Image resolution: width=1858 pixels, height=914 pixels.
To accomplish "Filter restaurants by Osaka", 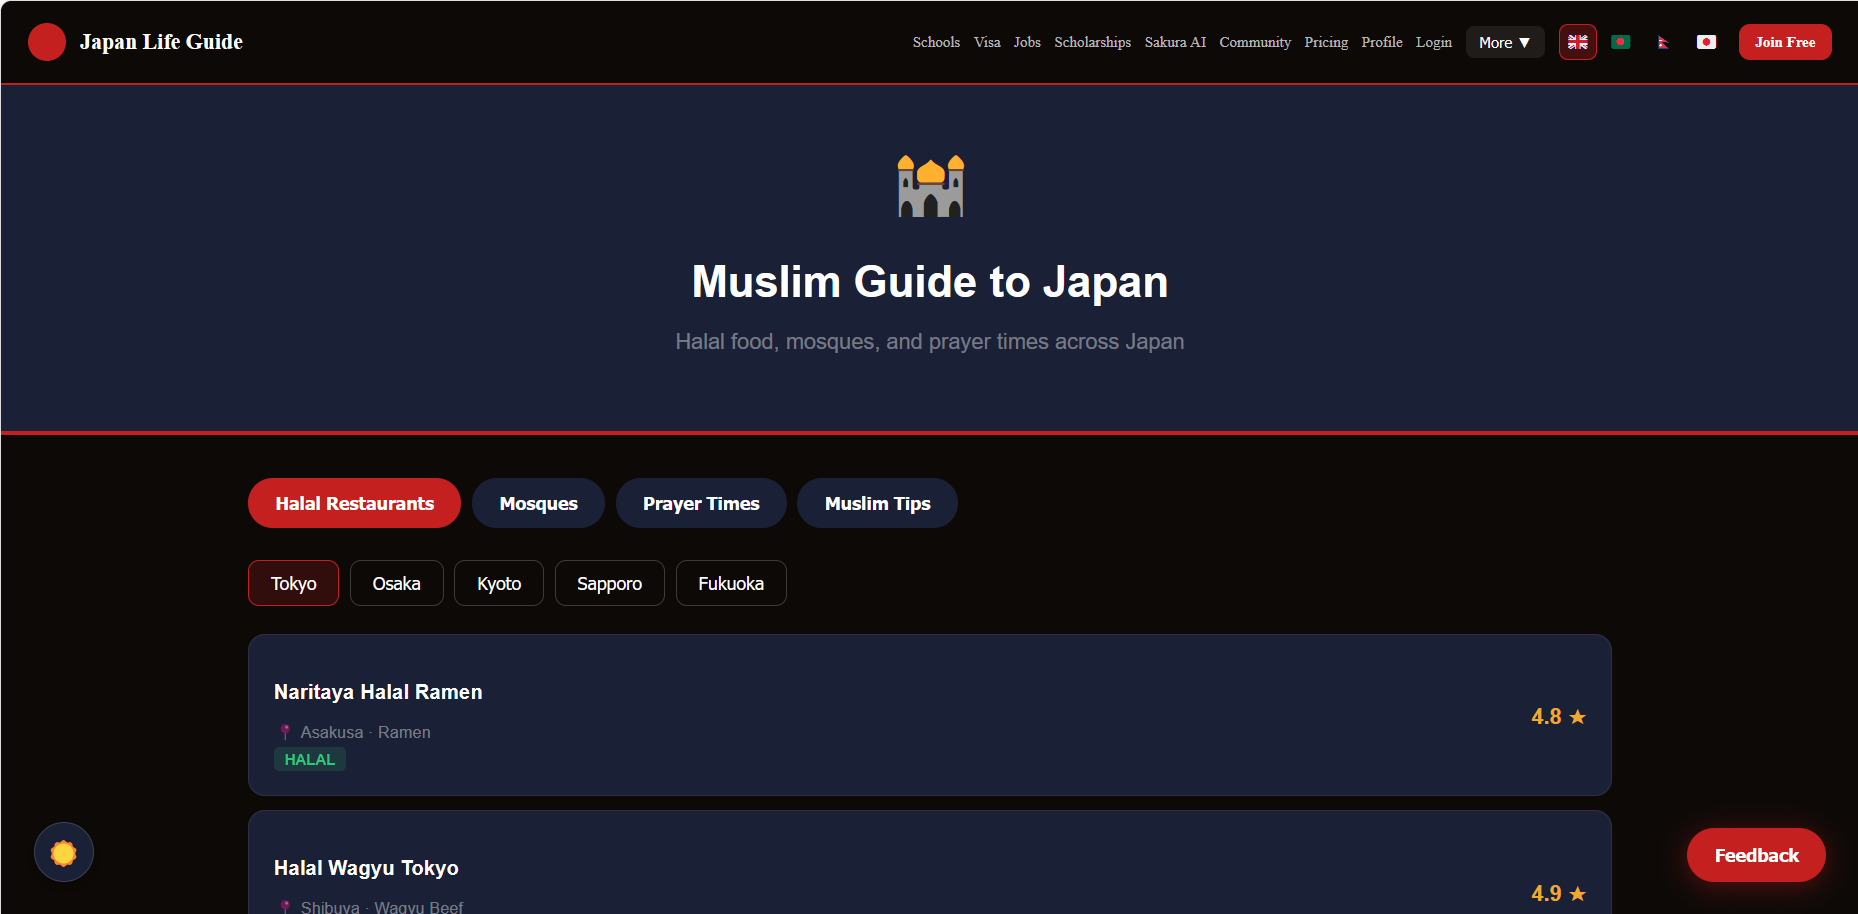I will 396,583.
